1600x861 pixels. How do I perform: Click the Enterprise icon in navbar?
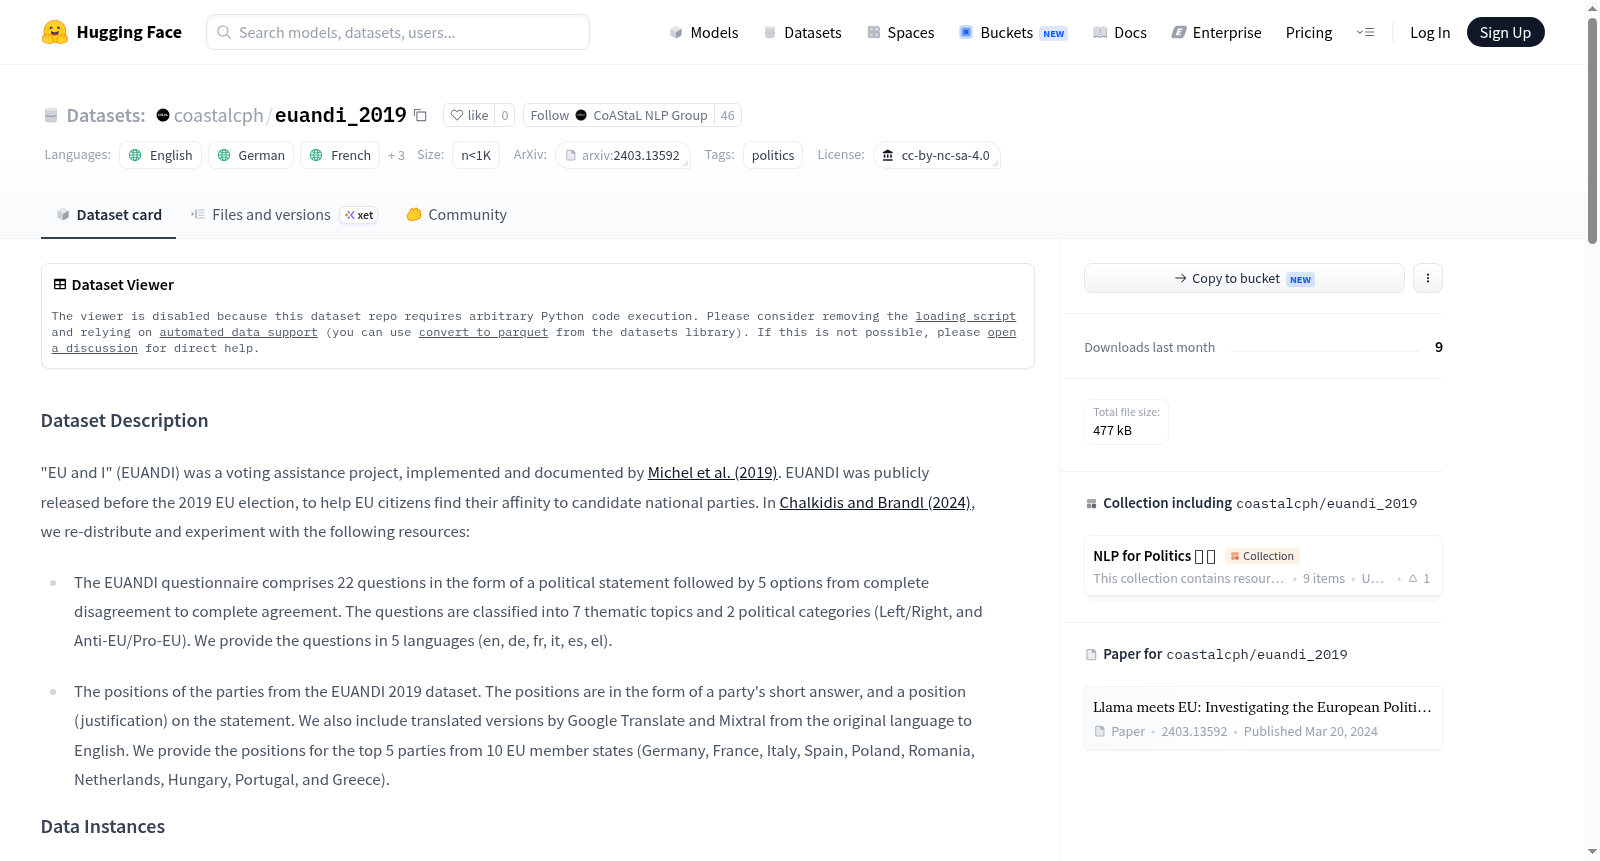[x=1179, y=32]
